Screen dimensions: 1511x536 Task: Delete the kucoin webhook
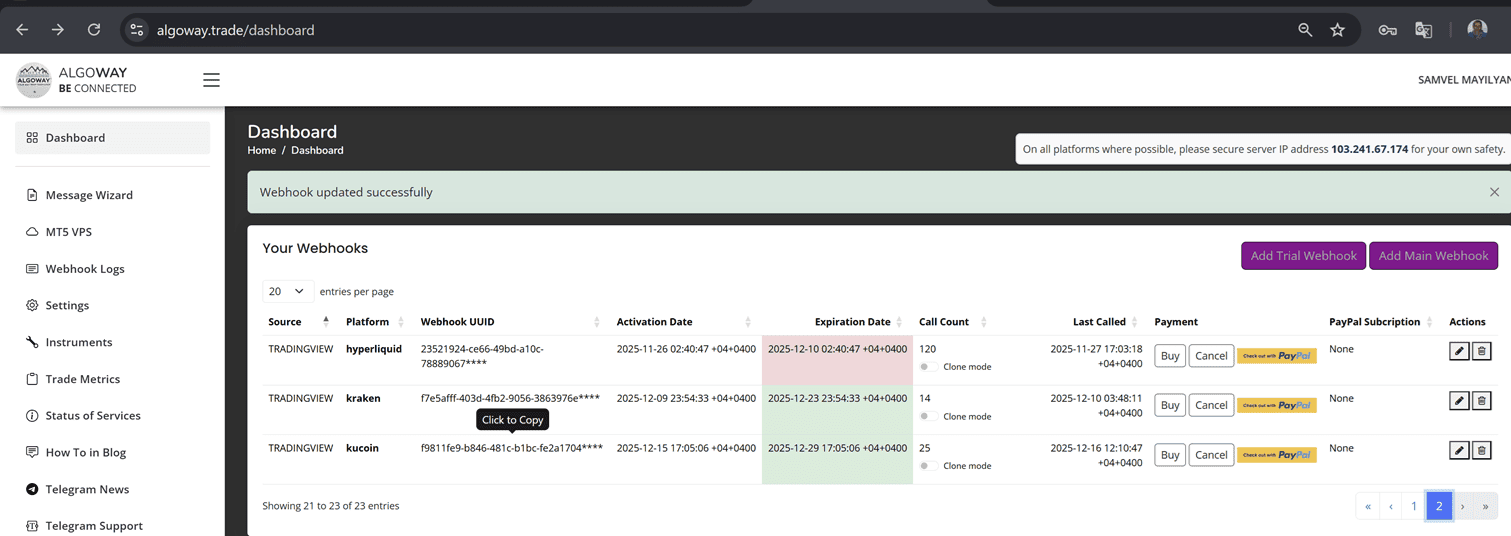point(1482,450)
